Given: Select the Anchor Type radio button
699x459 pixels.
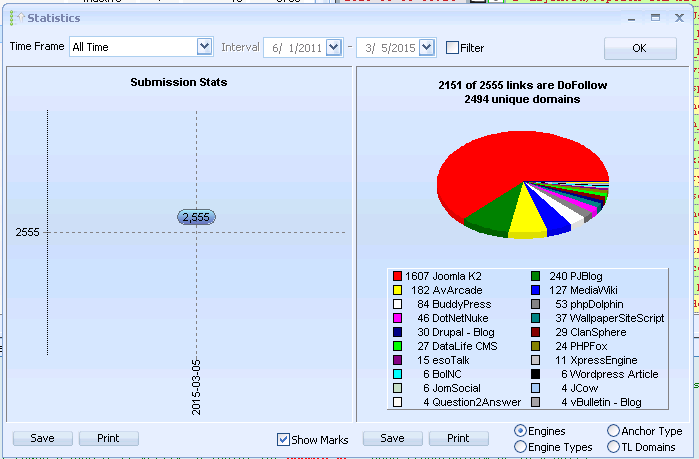Looking at the screenshot, I should [613, 430].
